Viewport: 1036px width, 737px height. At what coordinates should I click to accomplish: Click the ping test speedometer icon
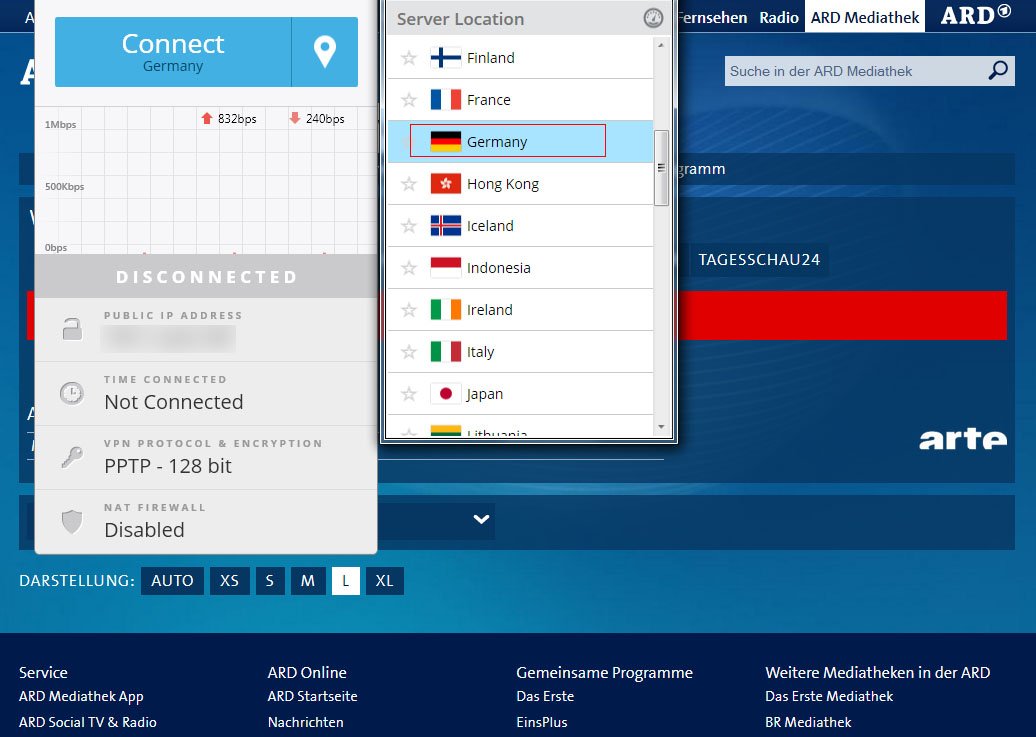coord(653,18)
